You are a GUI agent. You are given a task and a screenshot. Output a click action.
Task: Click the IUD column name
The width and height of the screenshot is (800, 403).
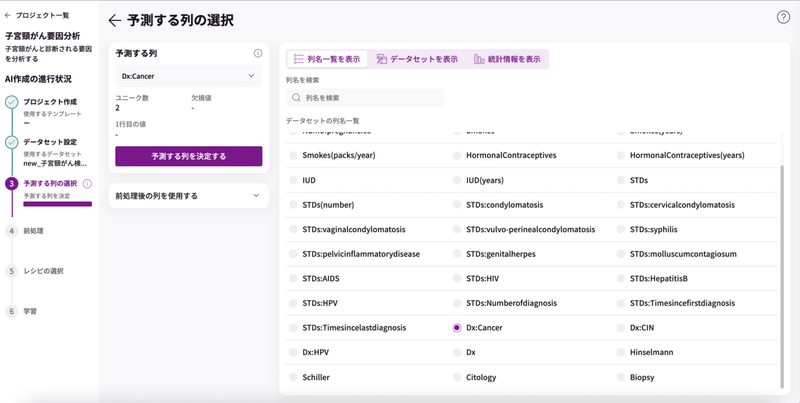[309, 180]
